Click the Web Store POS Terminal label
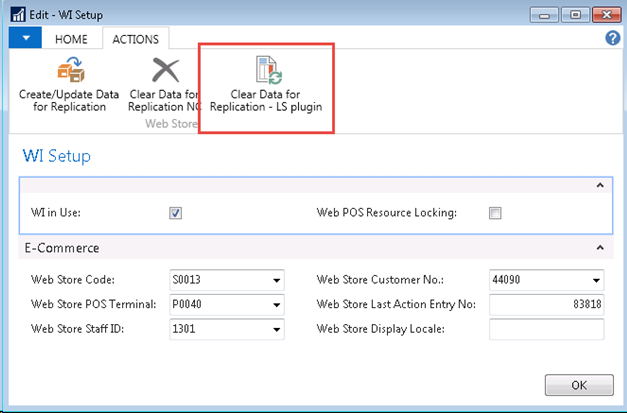This screenshot has height=413, width=627. tap(93, 304)
